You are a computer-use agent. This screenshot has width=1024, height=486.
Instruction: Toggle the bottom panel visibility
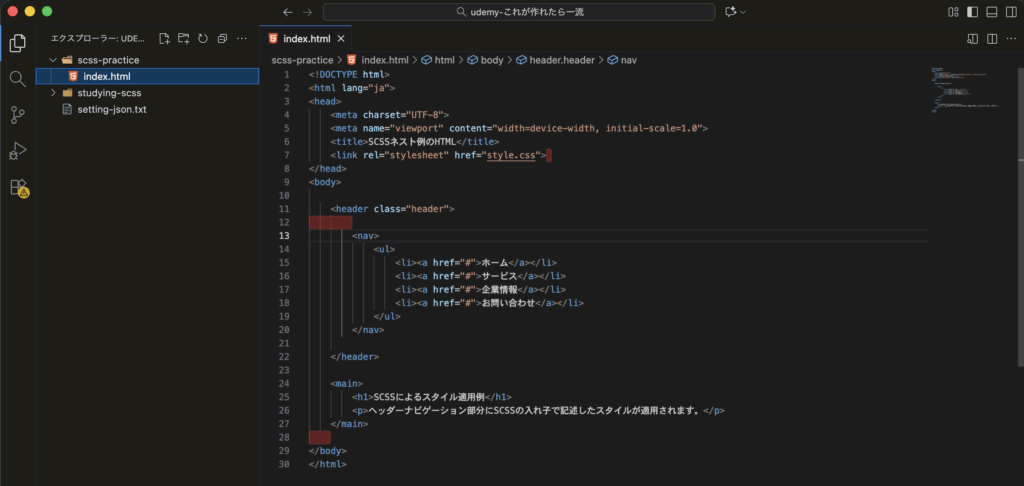991,11
